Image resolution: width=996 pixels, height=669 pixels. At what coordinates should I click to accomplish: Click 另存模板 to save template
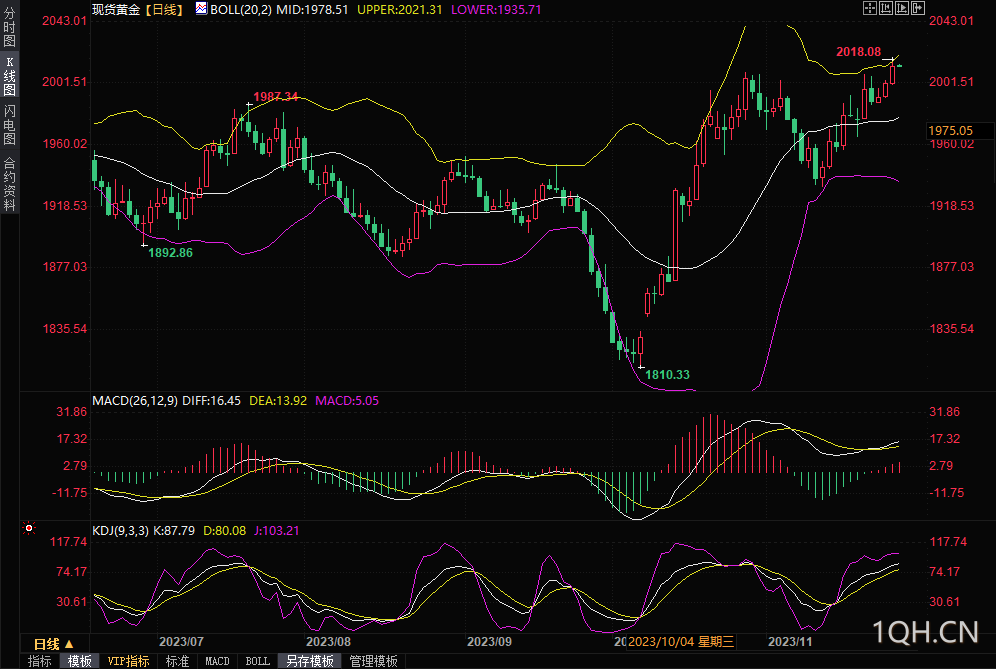309,661
